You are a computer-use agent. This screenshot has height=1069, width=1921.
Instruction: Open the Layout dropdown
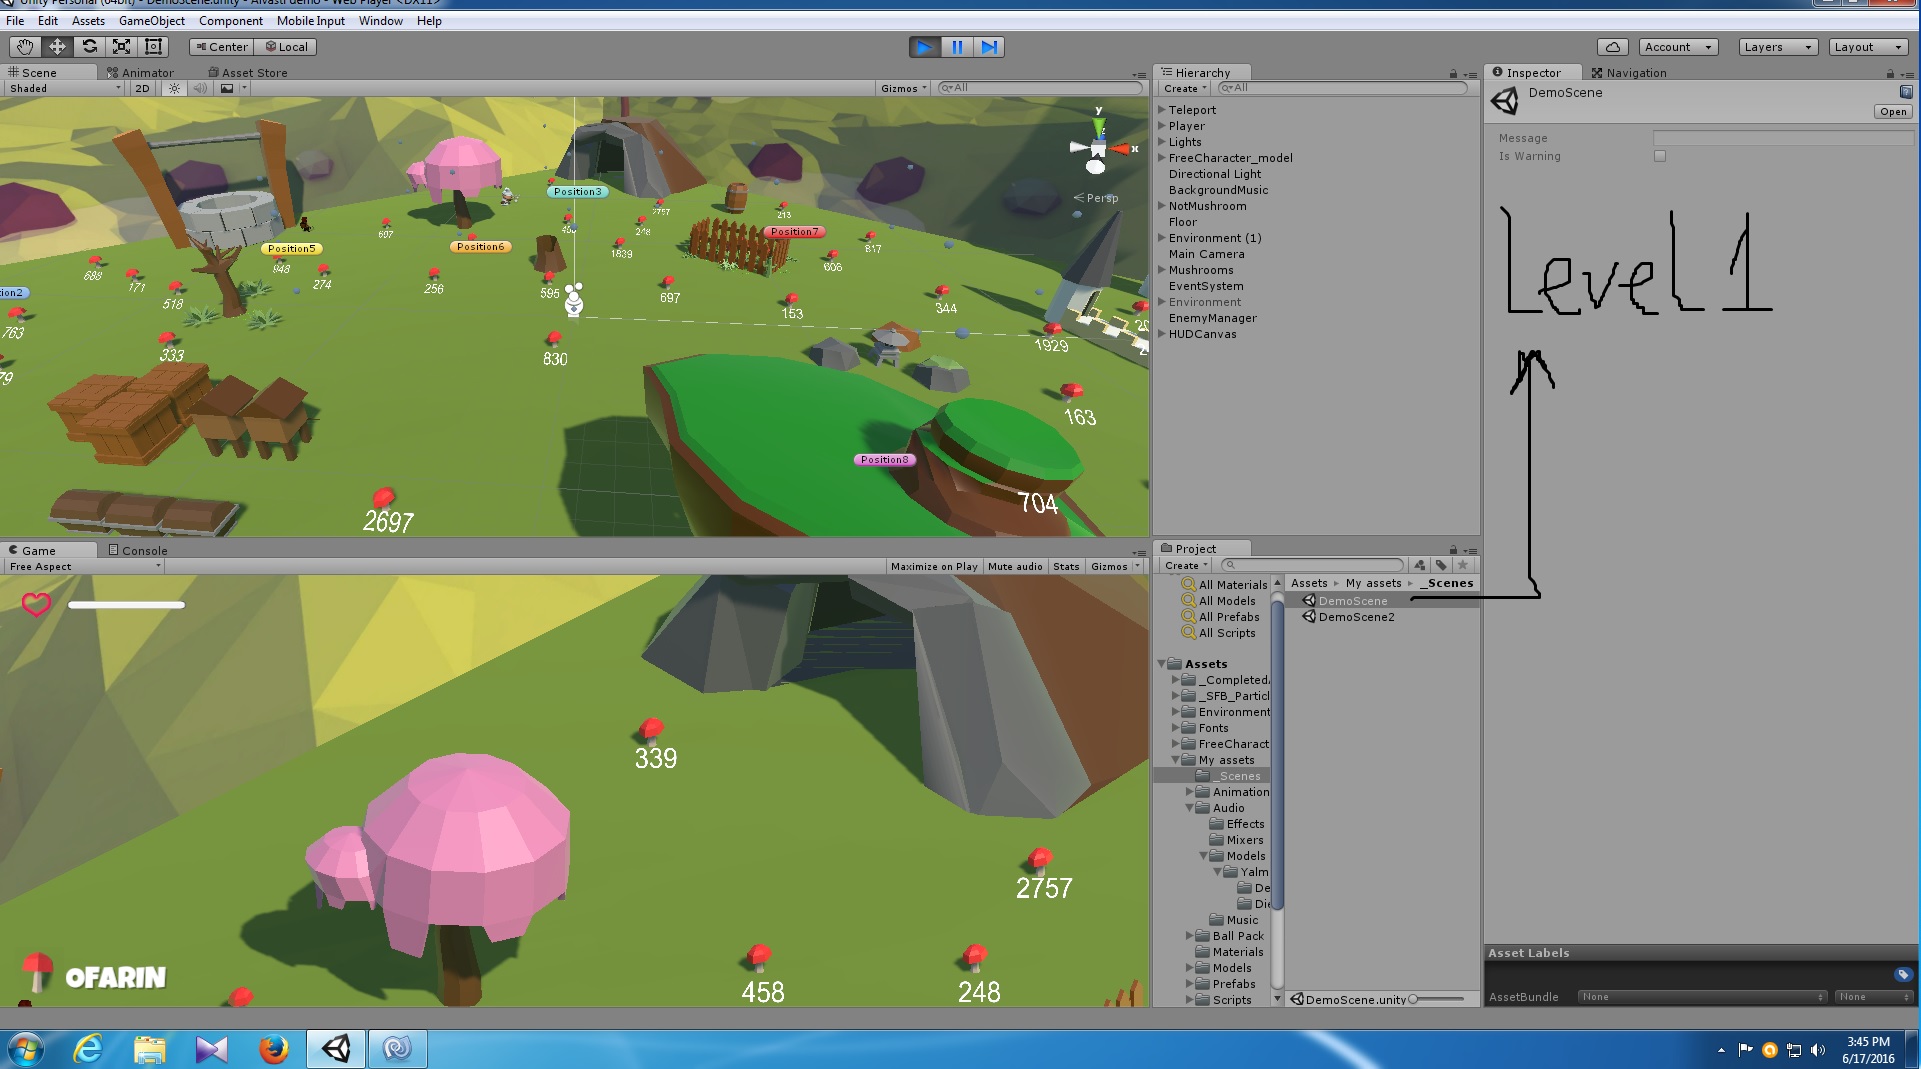coord(1868,47)
